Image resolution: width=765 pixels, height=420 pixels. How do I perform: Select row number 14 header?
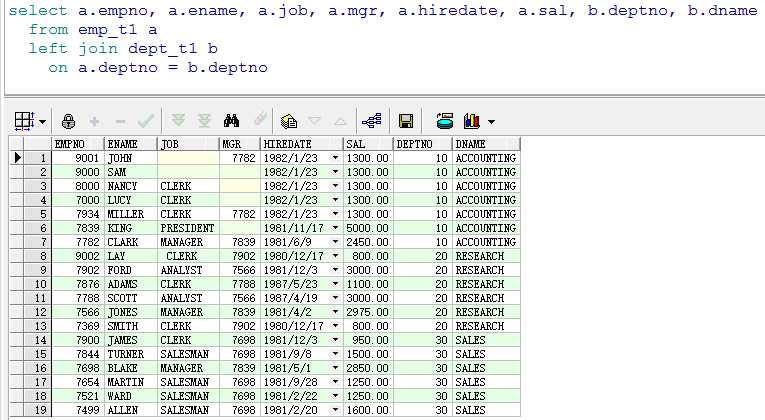(x=38, y=340)
